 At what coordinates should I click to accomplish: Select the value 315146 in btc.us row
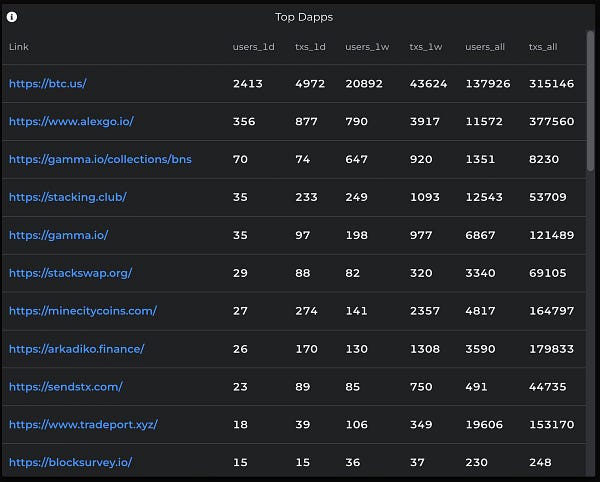click(551, 84)
